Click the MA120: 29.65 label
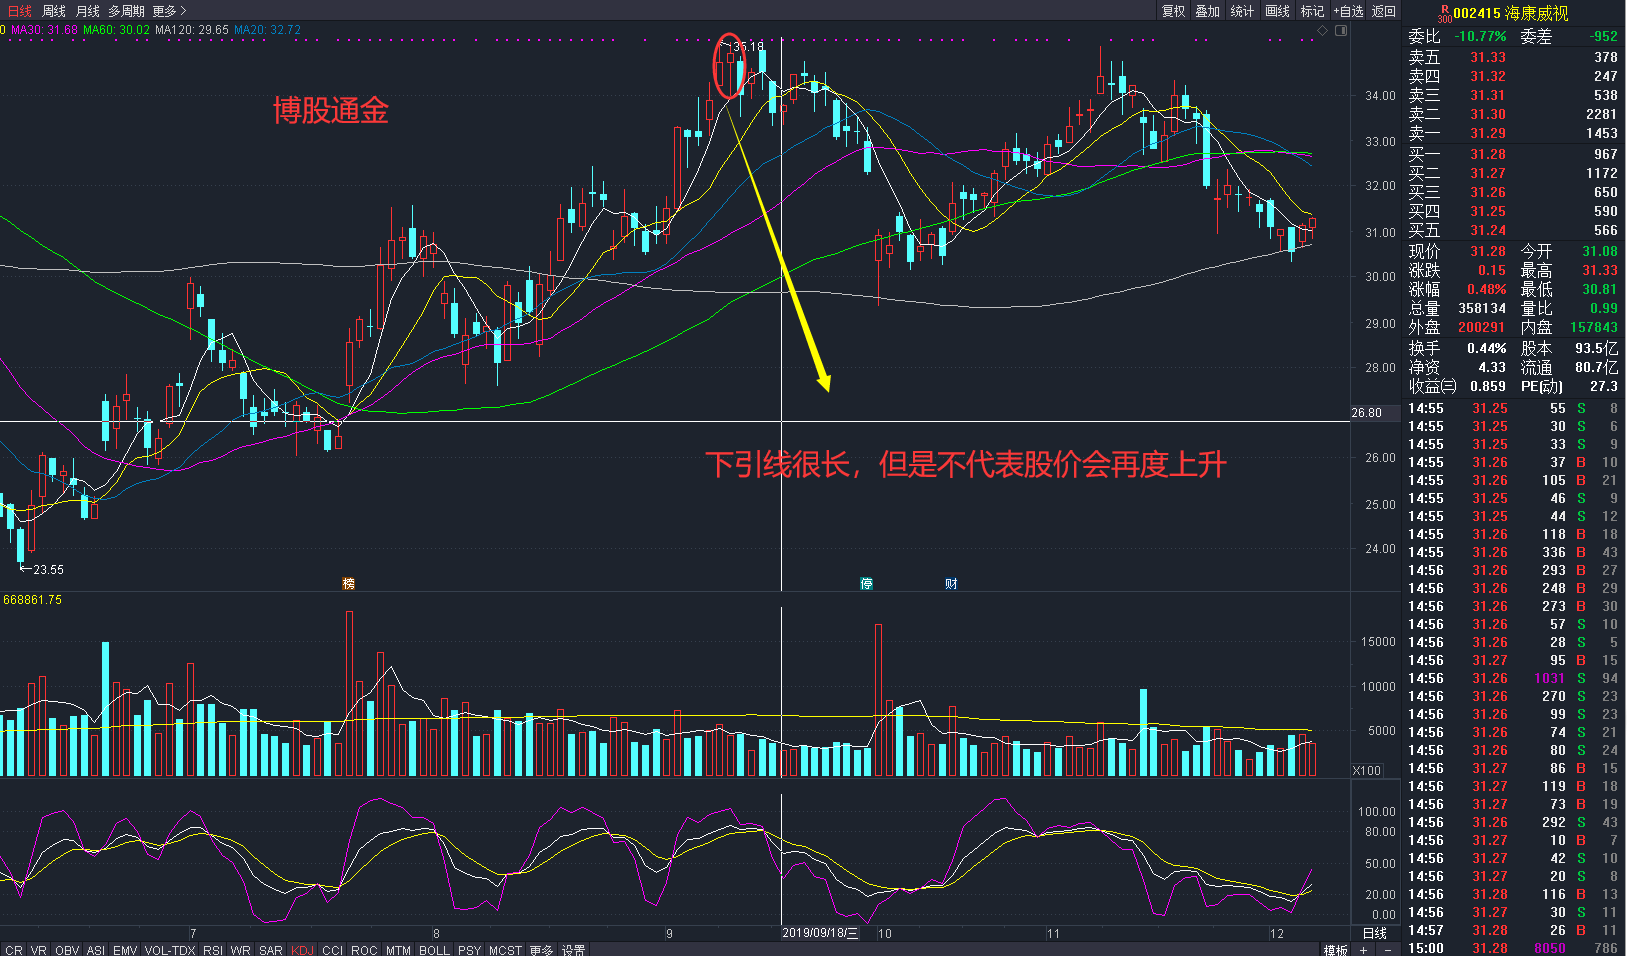The image size is (1627, 956). 192,30
